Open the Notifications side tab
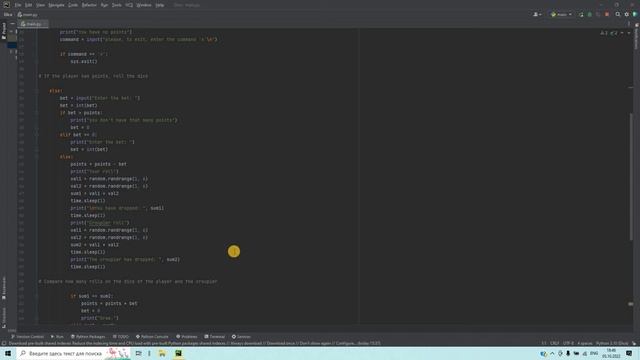640x360 pixels. point(636,37)
